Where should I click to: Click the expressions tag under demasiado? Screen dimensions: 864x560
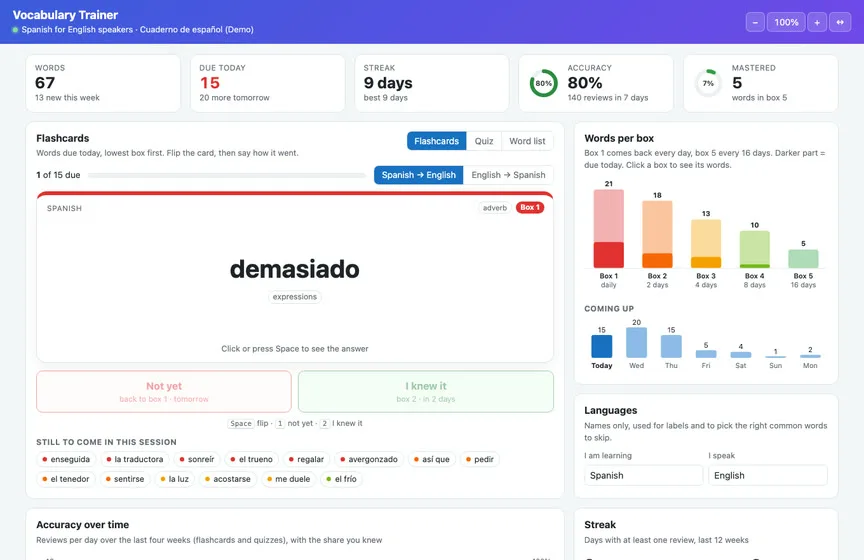click(295, 297)
